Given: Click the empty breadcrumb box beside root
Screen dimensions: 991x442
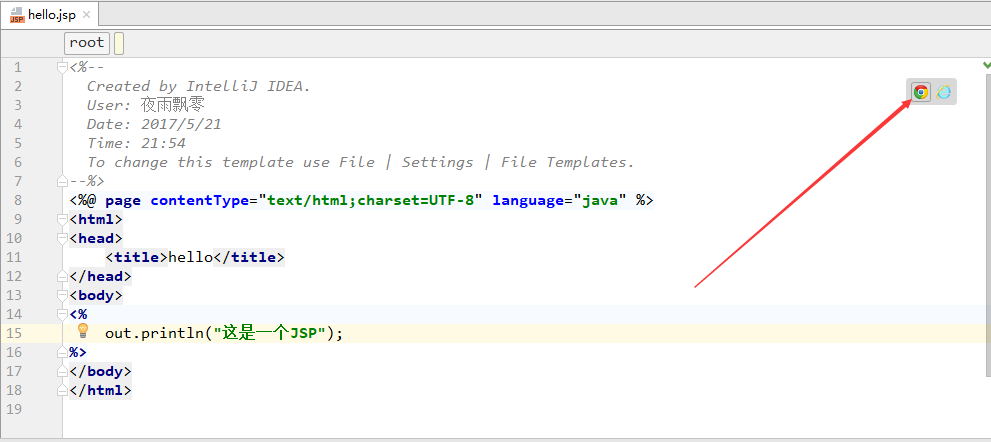Looking at the screenshot, I should click(119, 43).
